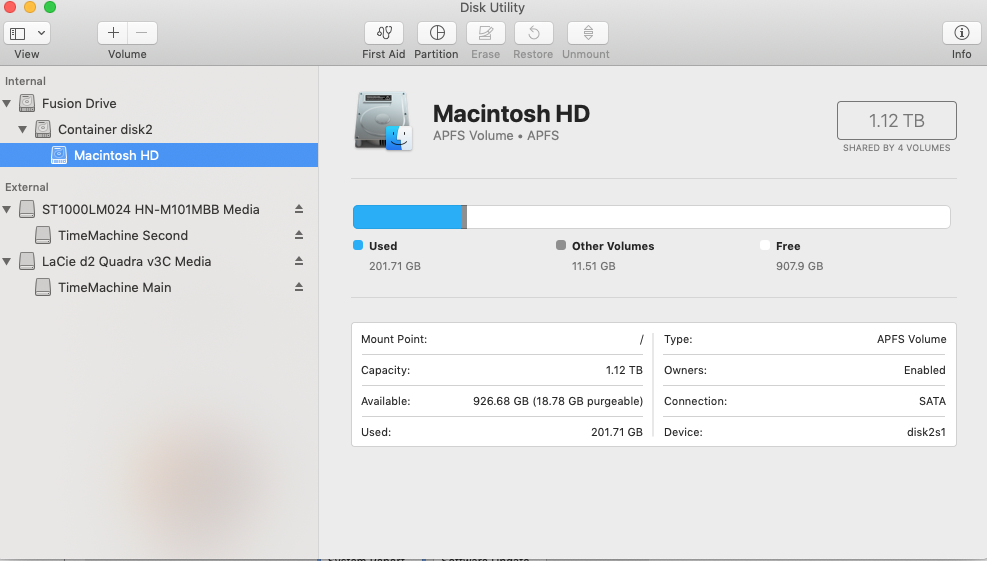This screenshot has height=561, width=987.
Task: Select Fusion Drive in the sidebar
Action: tap(79, 103)
